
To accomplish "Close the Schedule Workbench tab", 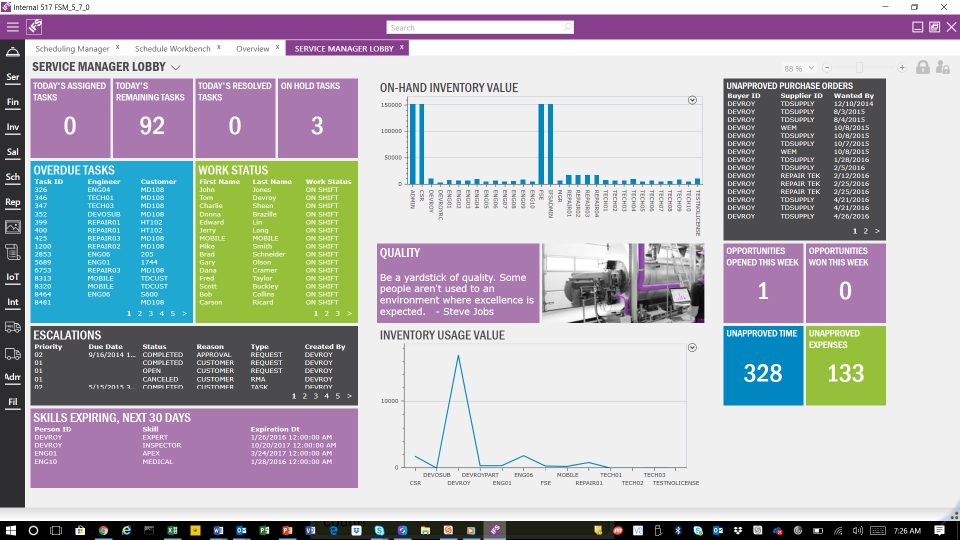I will (x=218, y=47).
